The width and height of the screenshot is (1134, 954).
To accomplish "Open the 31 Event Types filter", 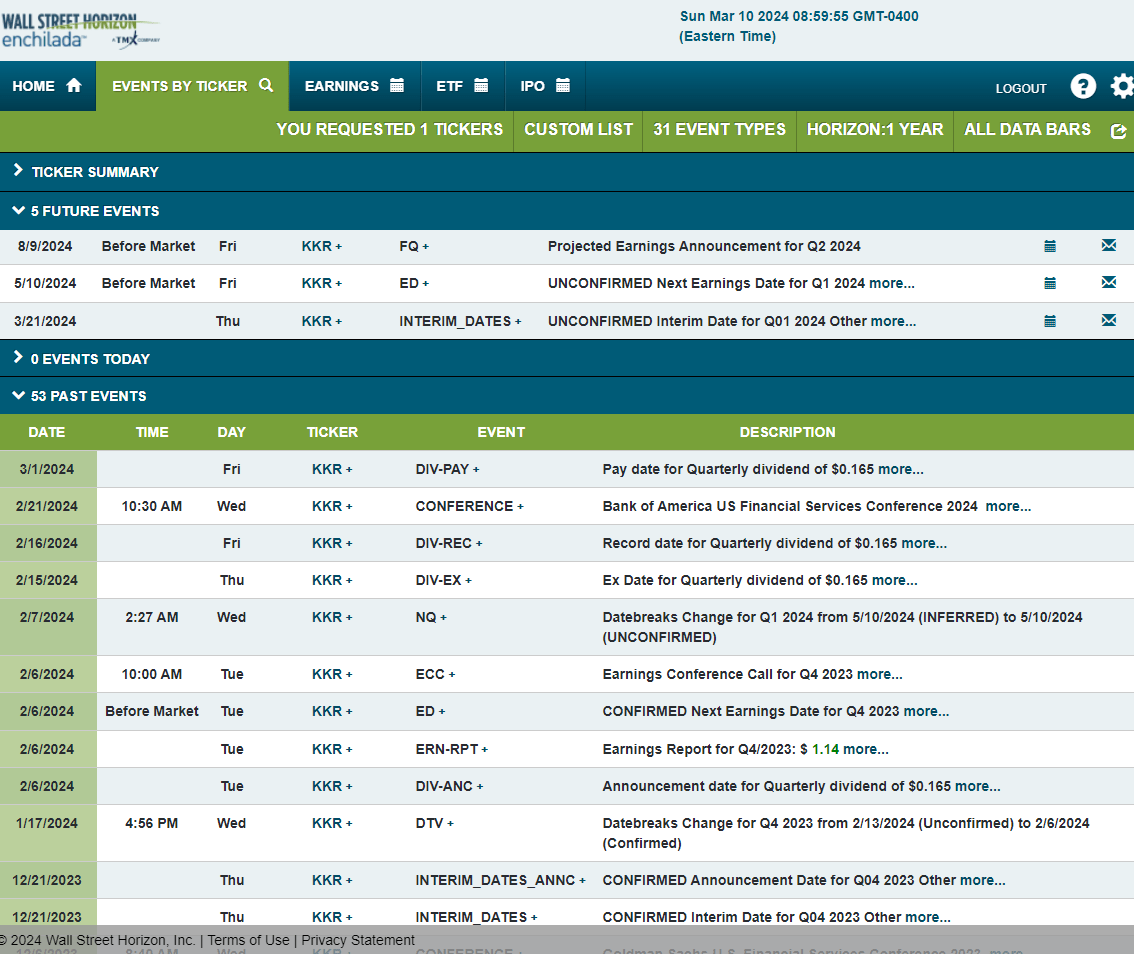I will 719,130.
